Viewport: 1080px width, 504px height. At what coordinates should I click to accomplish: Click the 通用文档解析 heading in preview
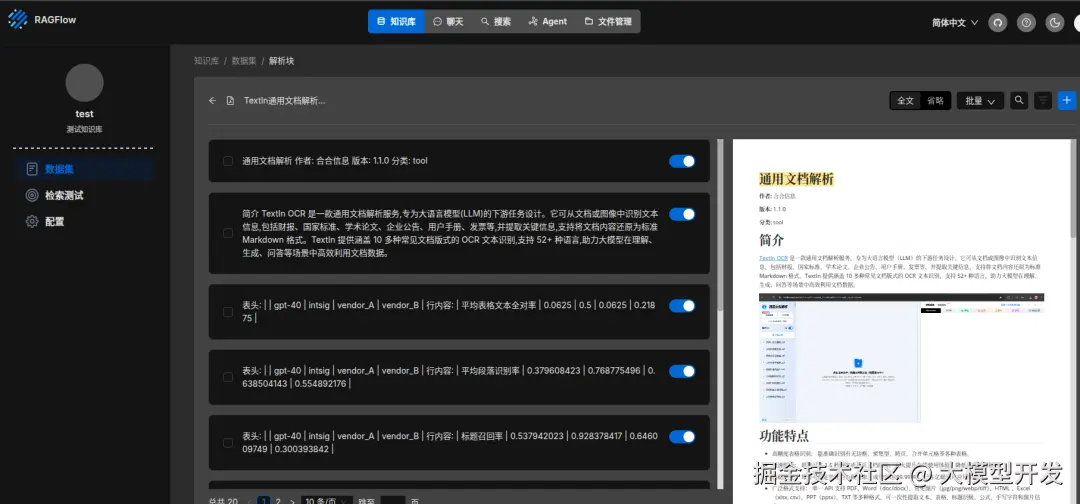click(796, 179)
